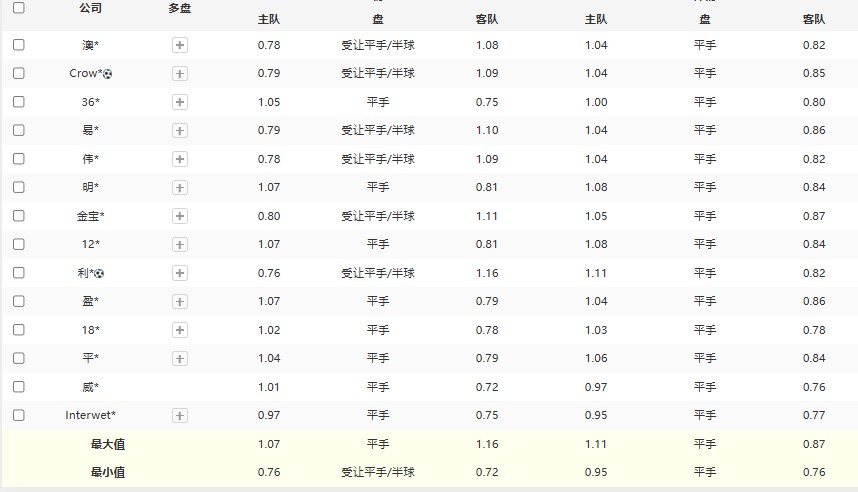Click the plus icon in 澳* row
The width and height of the screenshot is (858, 492).
180,45
